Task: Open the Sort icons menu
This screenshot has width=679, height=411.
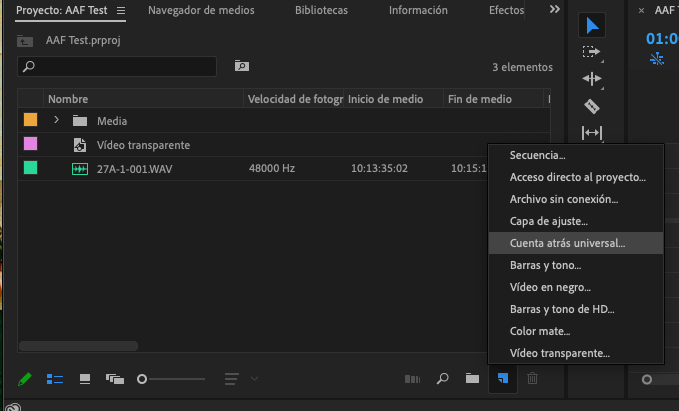Action: click(x=232, y=379)
